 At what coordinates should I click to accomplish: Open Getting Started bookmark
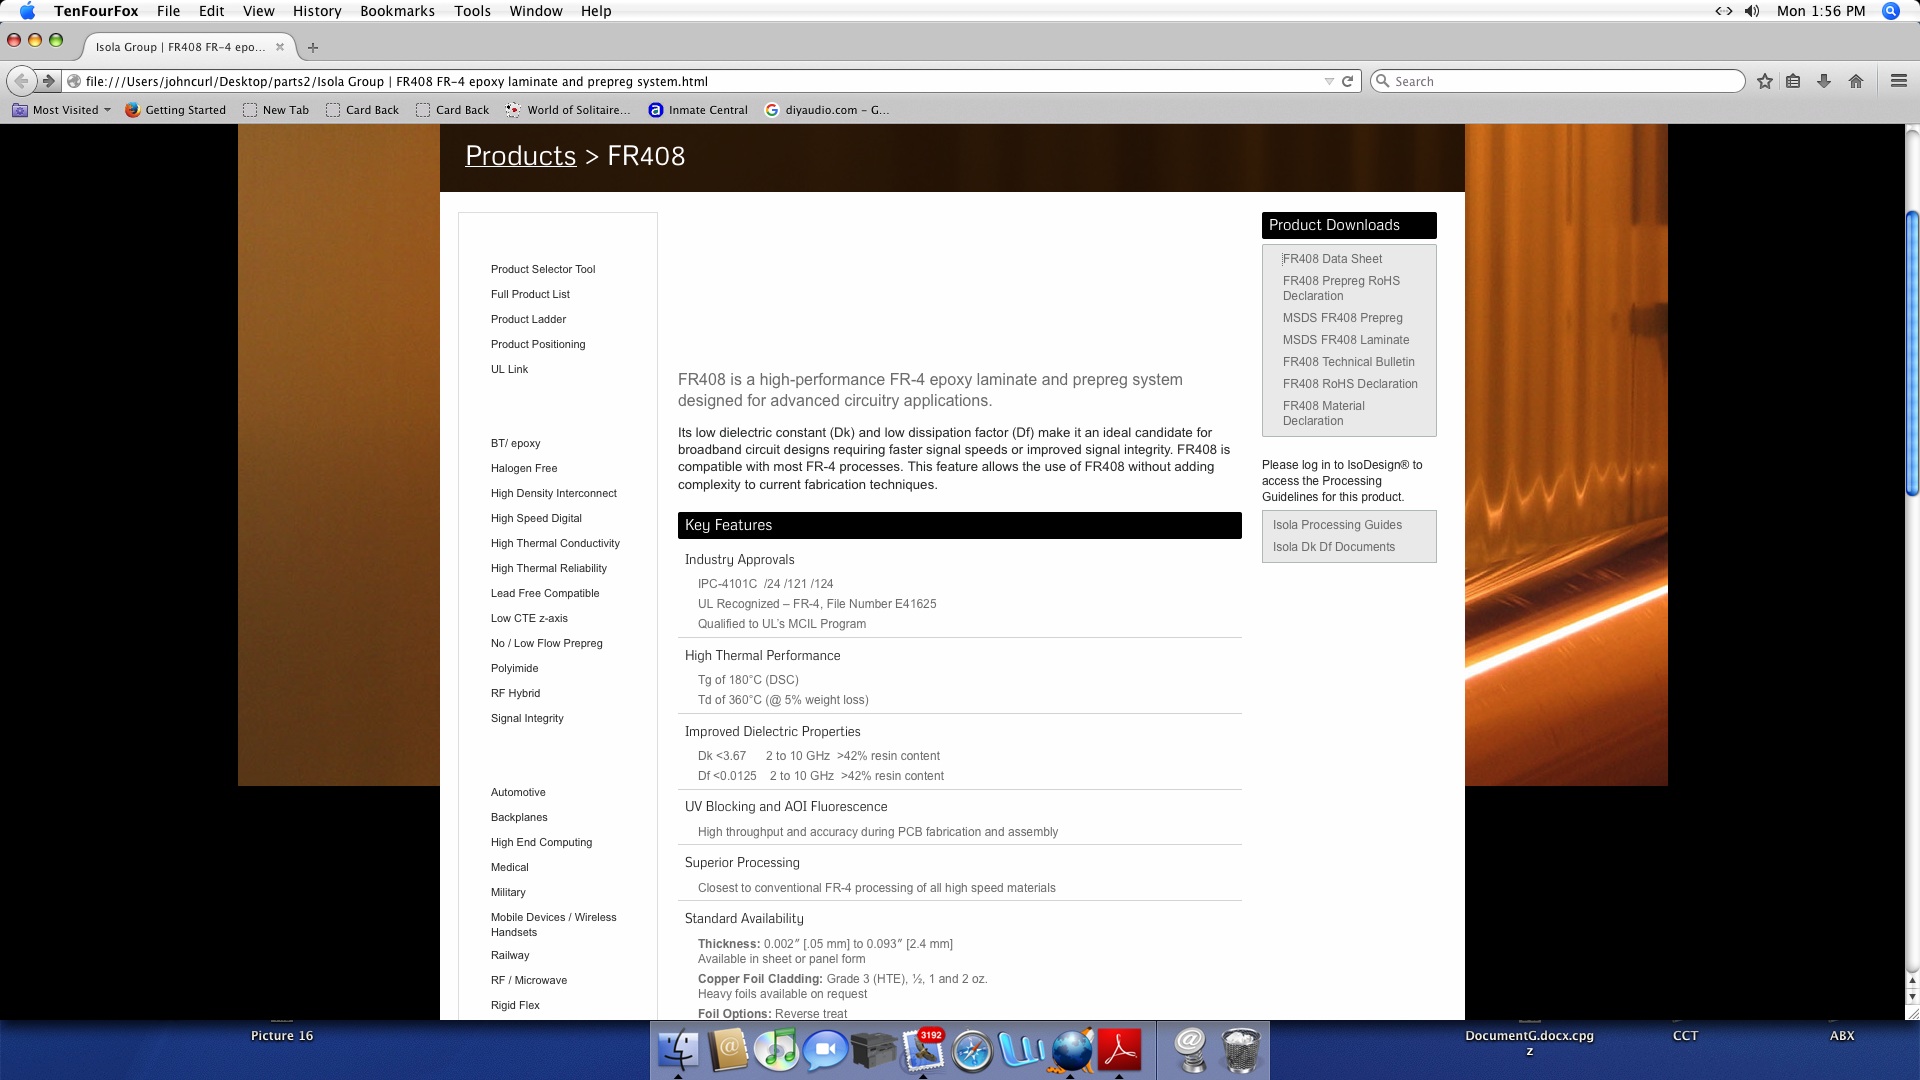tap(175, 110)
